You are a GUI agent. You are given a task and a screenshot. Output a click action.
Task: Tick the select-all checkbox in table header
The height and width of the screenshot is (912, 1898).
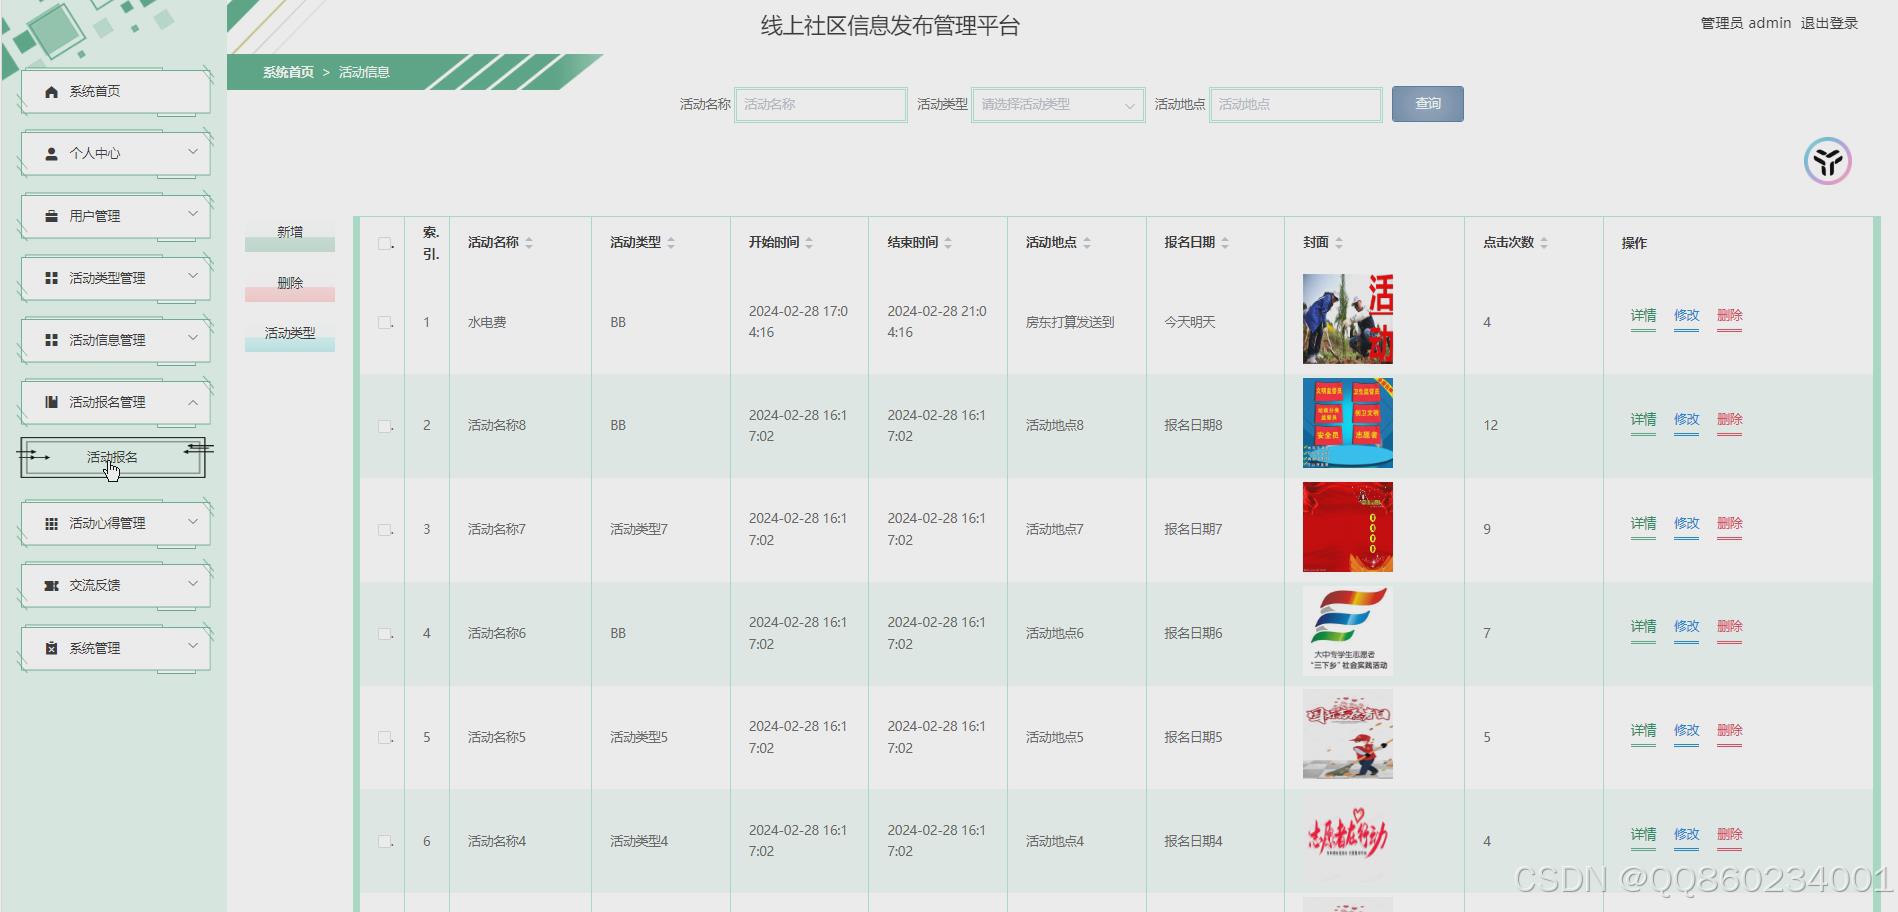tap(384, 243)
